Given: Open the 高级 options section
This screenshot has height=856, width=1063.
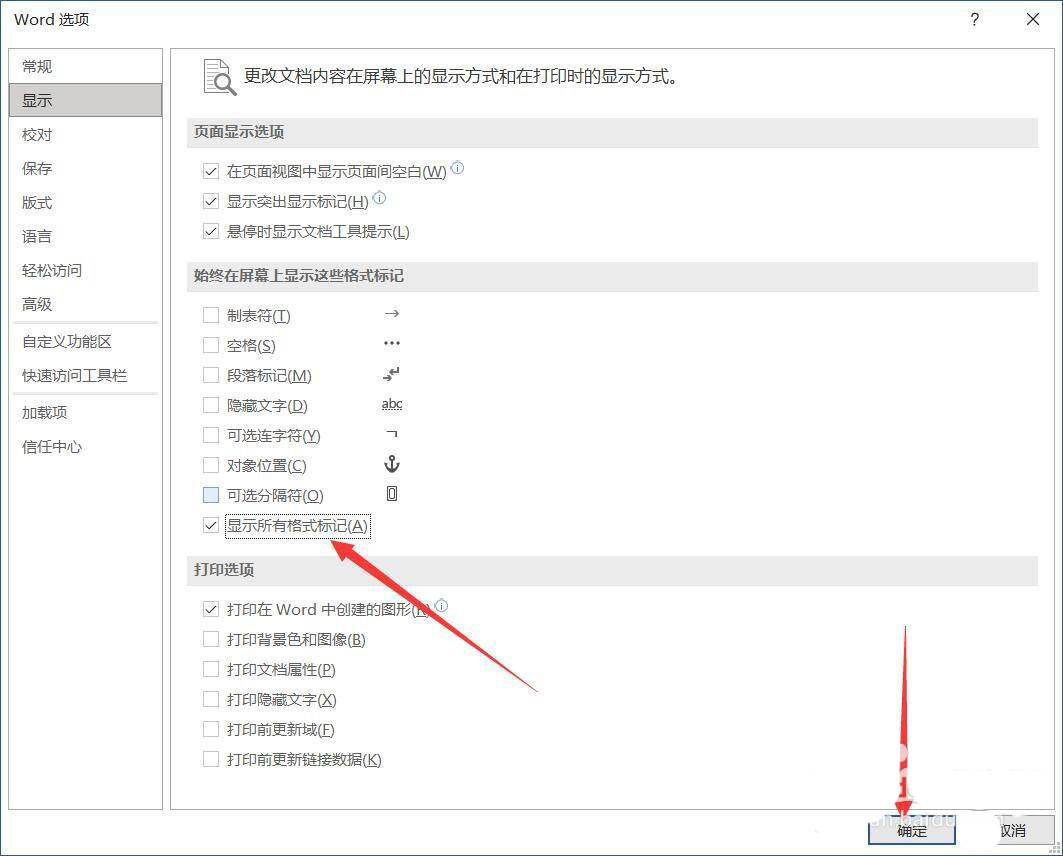Looking at the screenshot, I should tap(36, 304).
